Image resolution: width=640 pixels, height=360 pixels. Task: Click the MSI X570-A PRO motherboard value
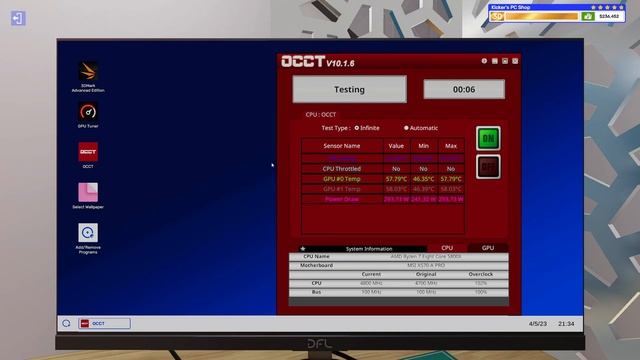click(426, 265)
